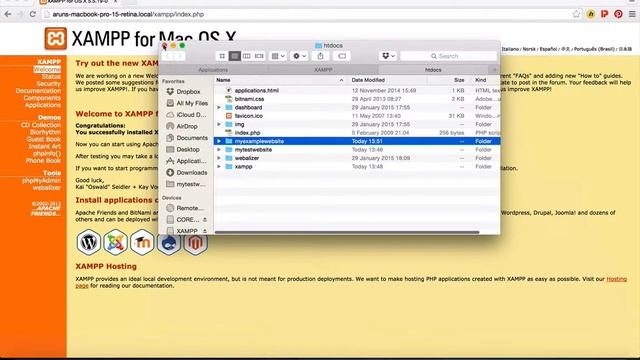Select the index.php file
Viewport: 640px width, 360px height.
click(357, 133)
